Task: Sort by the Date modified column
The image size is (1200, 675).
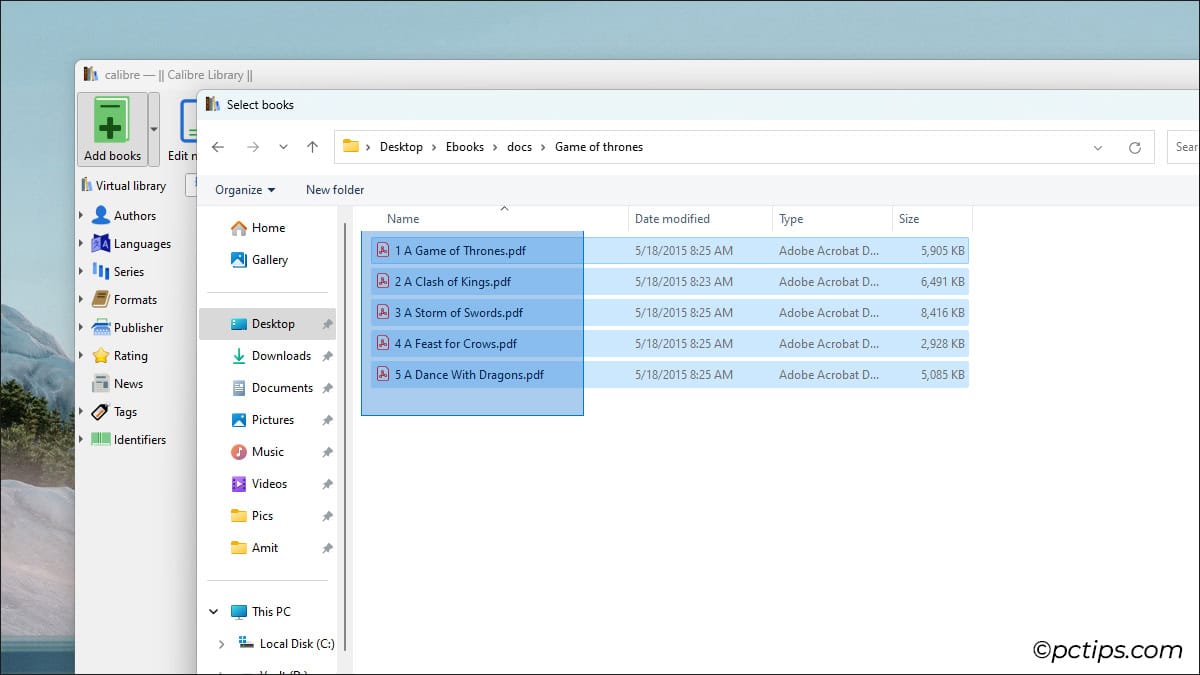Action: 672,219
